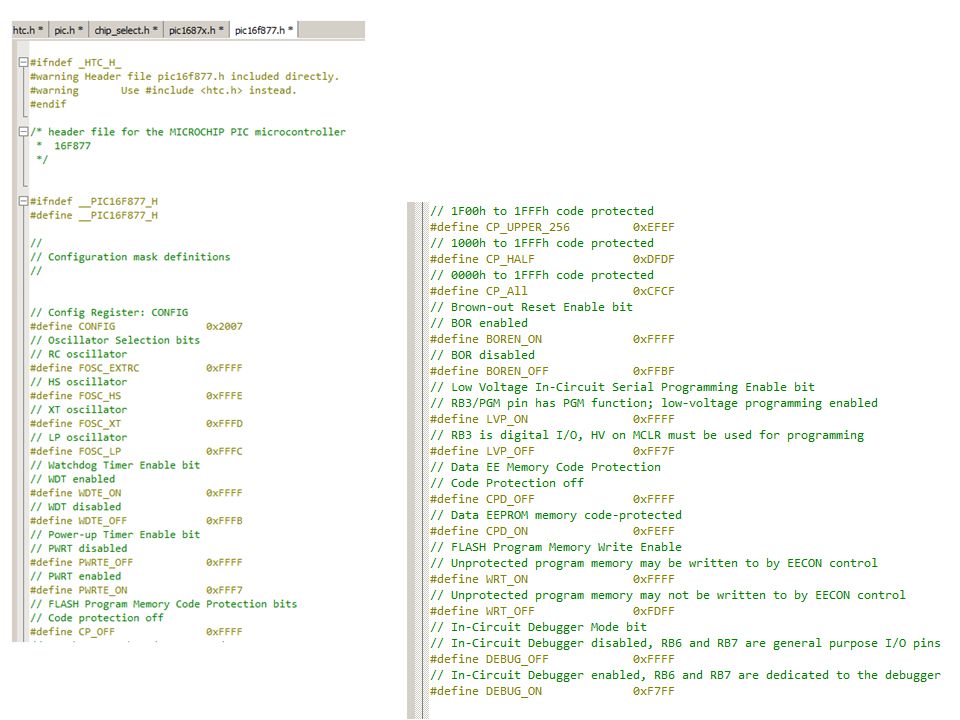Click the value '0xFF7F' beside LVP_OFF

653,451
